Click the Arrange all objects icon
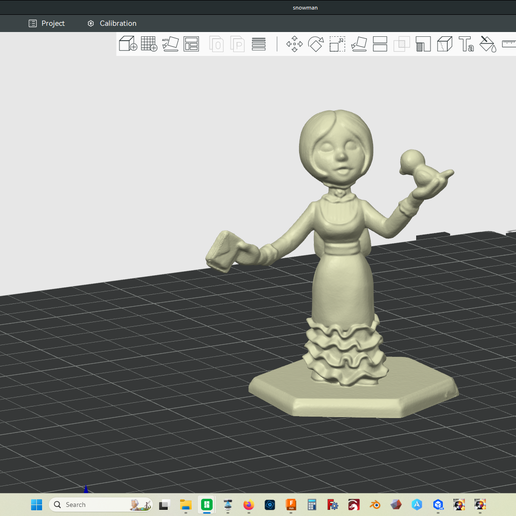 pyautogui.click(x=191, y=44)
